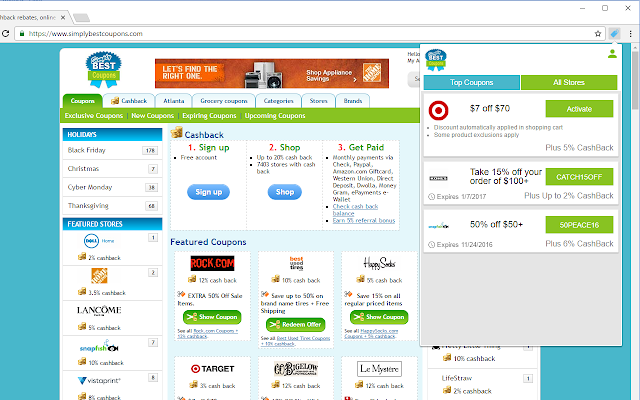Select the Home Depot featured store logo
The image size is (640, 400).
[x=99, y=276]
